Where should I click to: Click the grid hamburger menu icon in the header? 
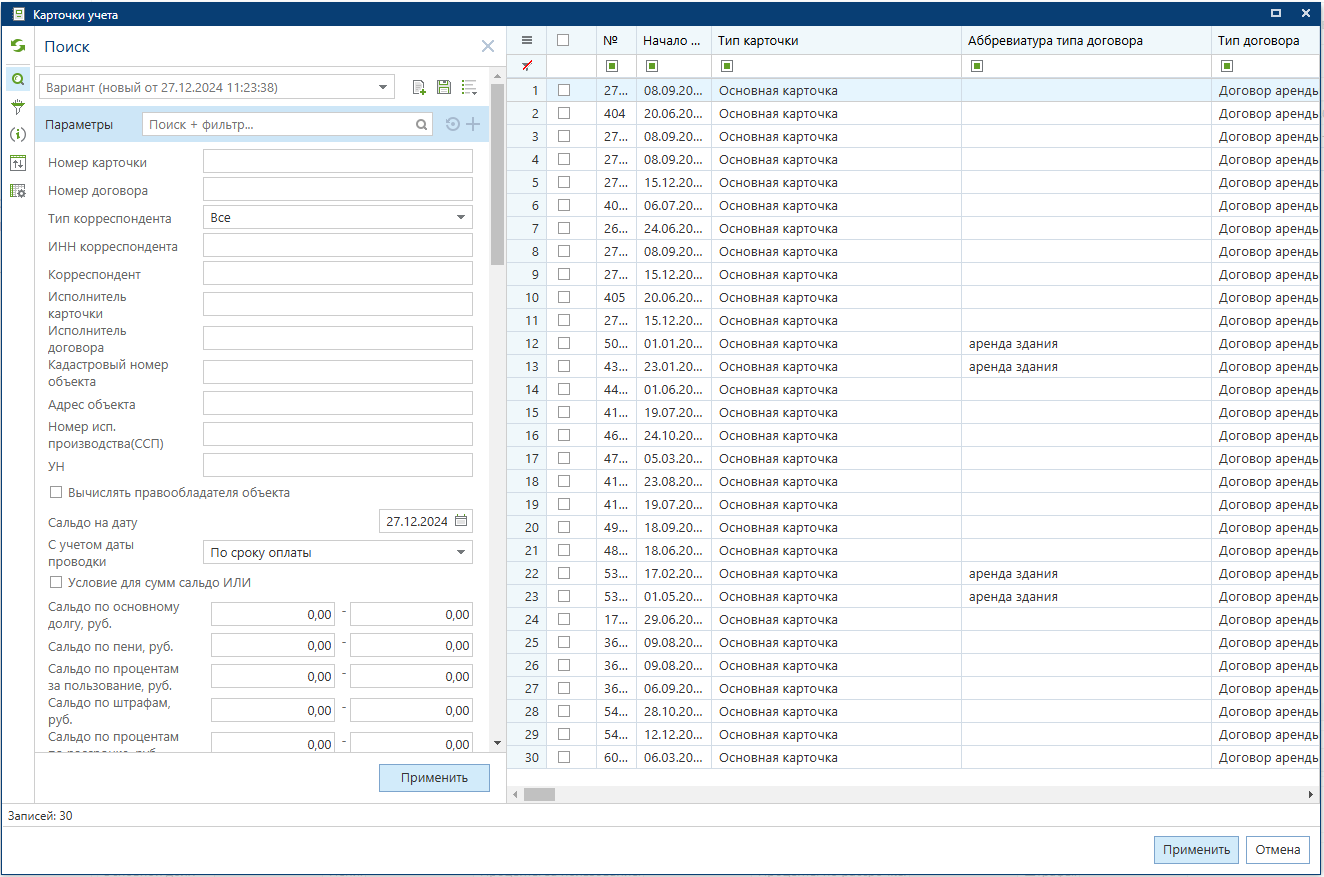coord(527,40)
